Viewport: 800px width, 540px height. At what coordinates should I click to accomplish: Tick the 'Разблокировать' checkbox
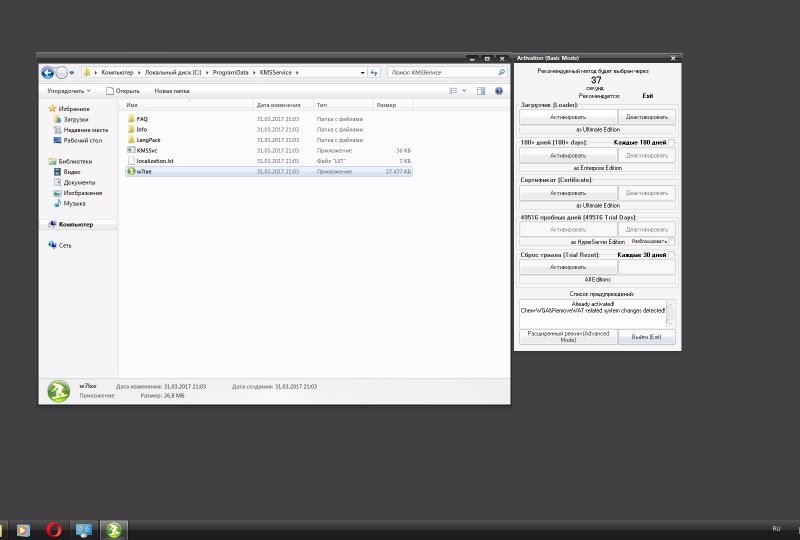671,241
